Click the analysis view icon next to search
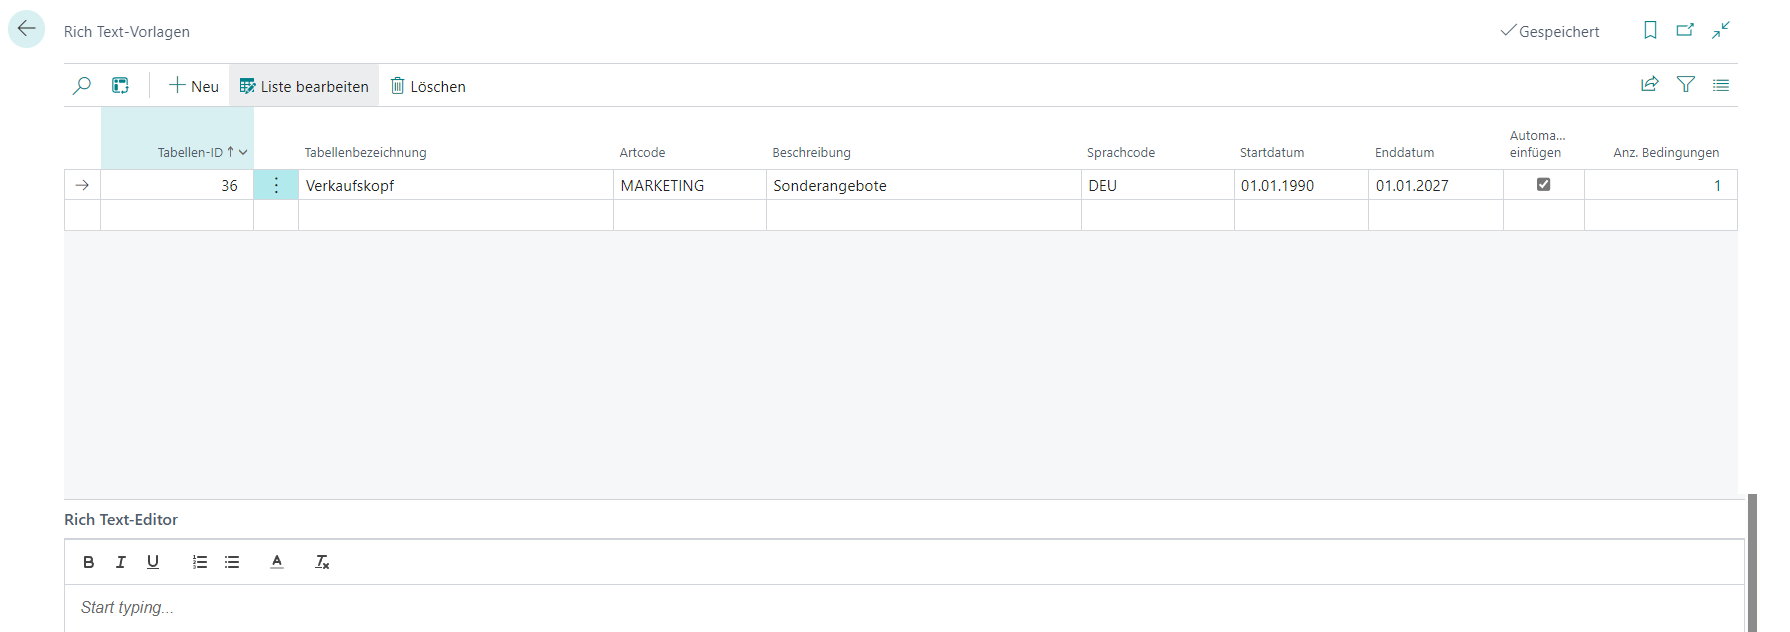 point(120,86)
